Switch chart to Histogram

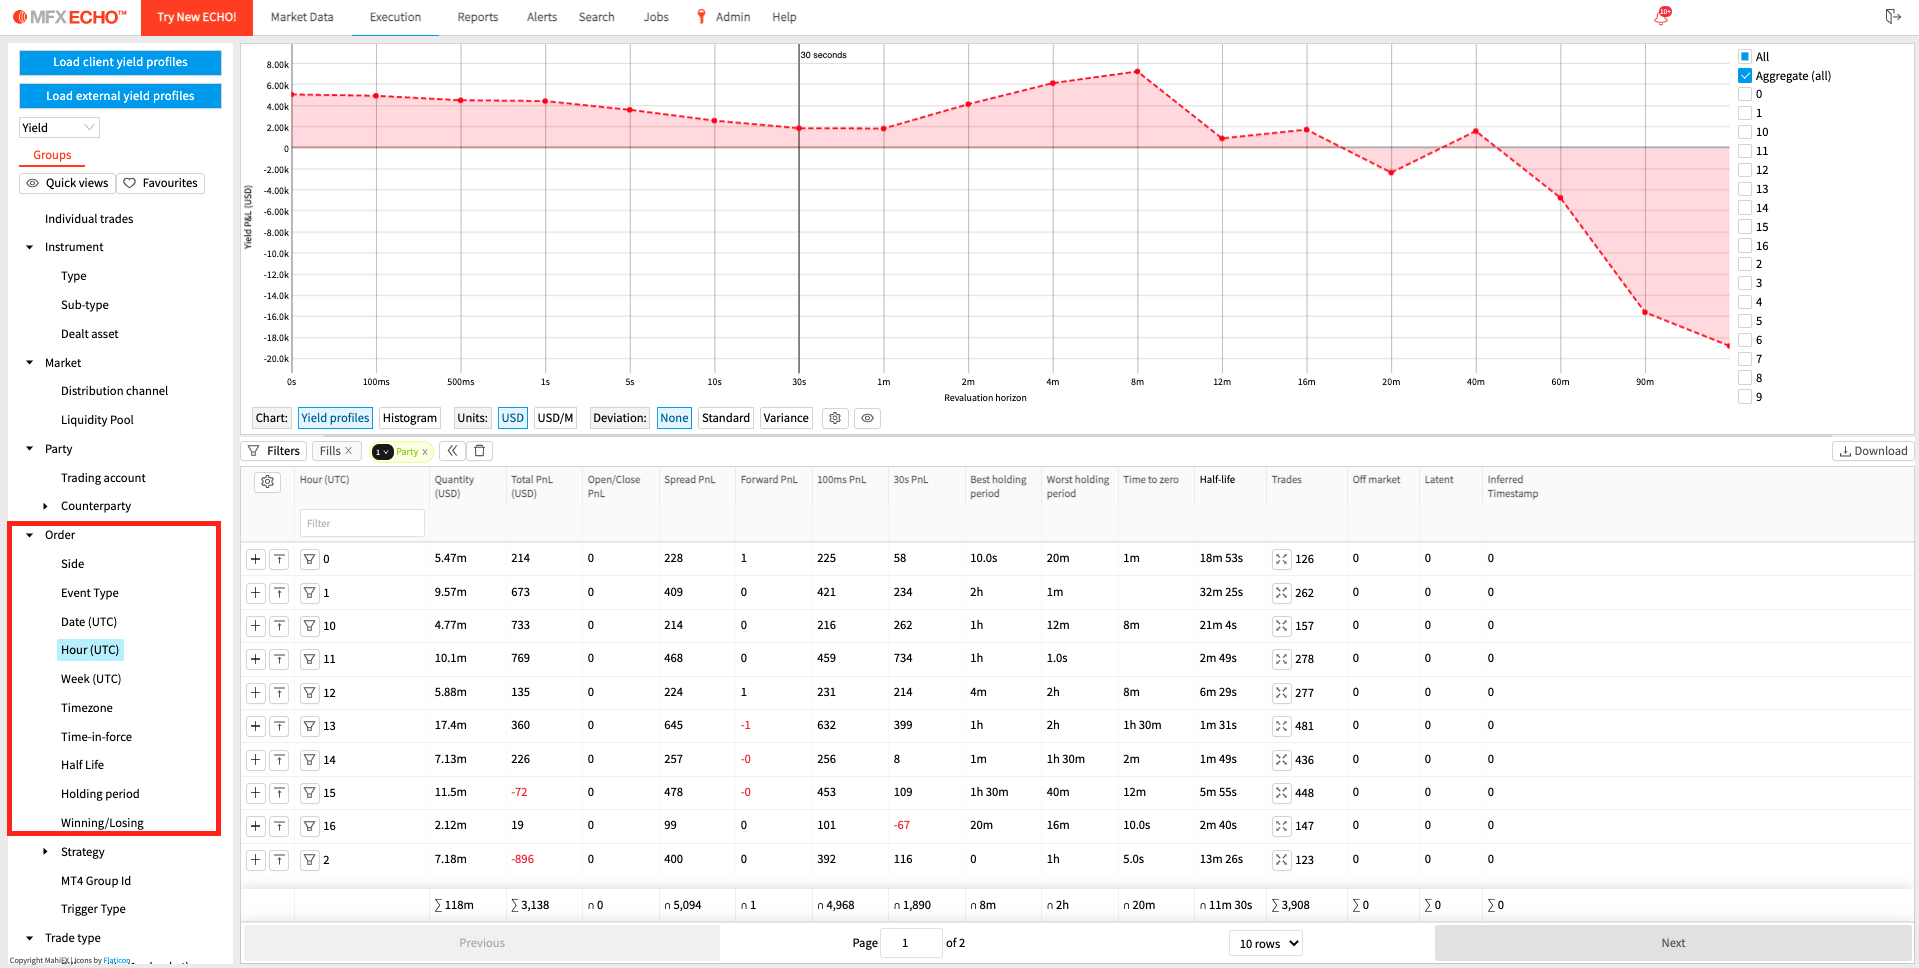(x=410, y=418)
